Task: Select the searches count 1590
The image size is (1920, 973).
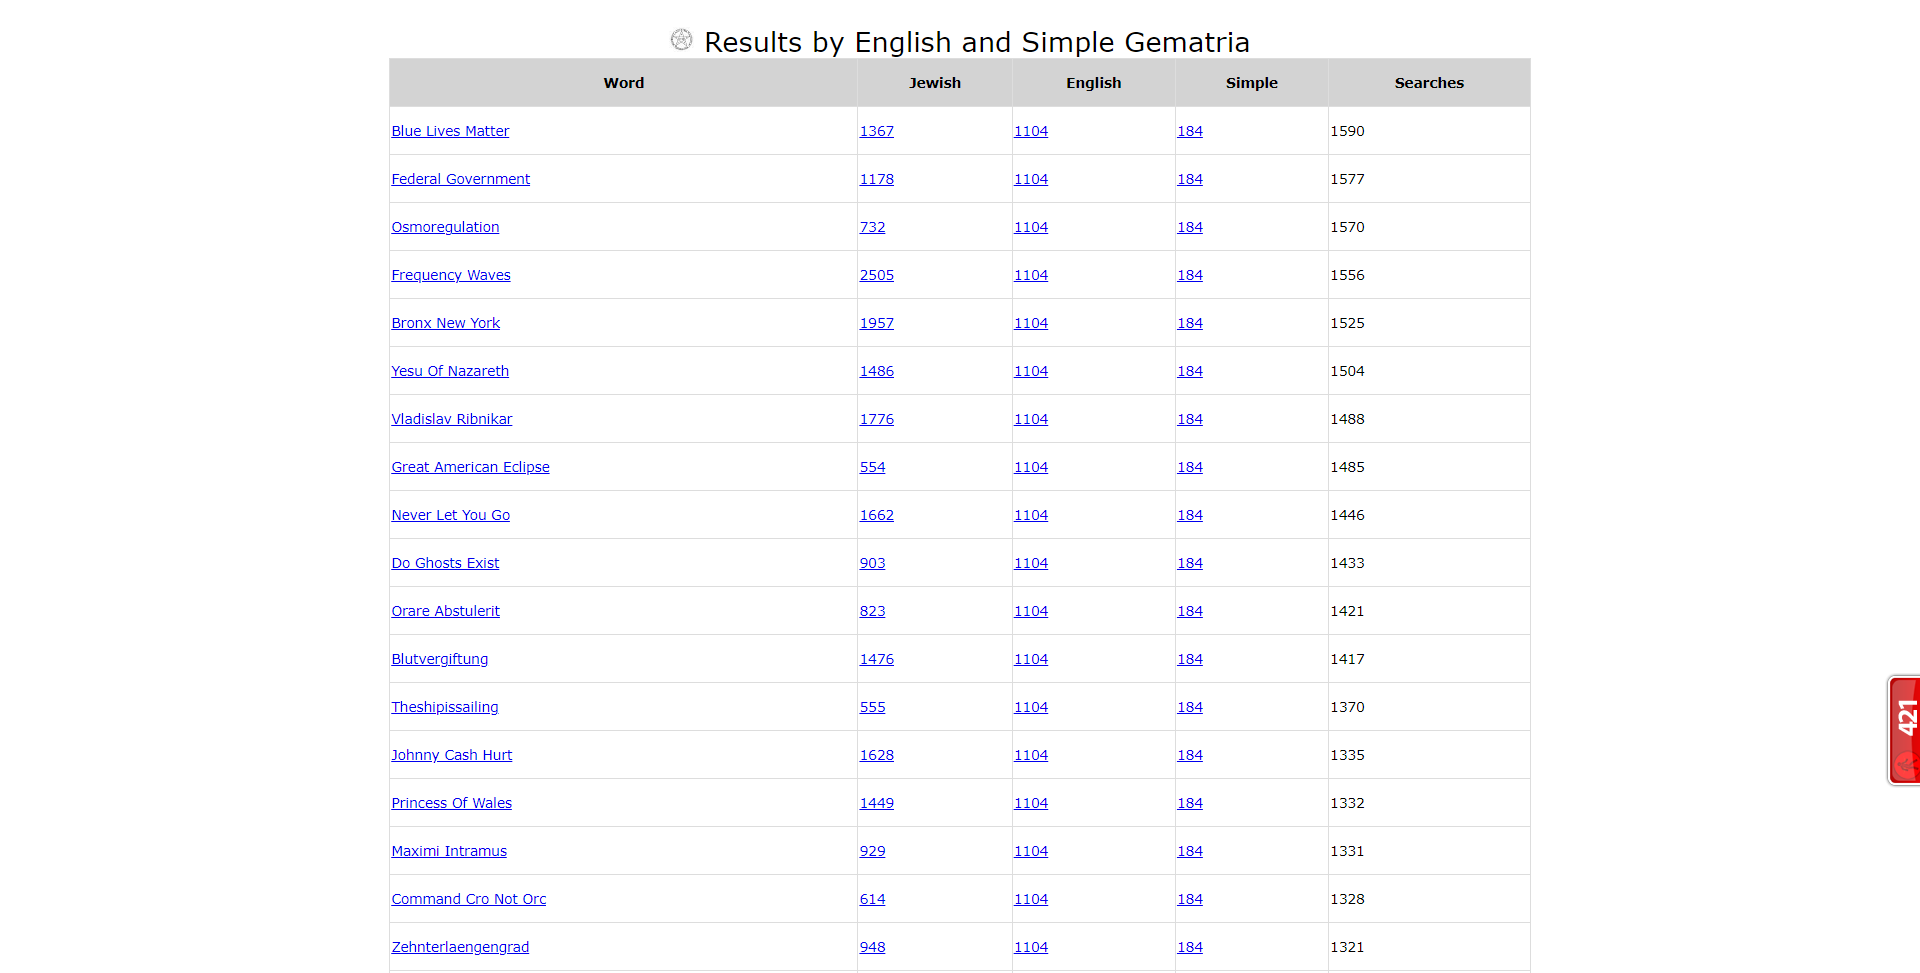Action: tap(1347, 131)
